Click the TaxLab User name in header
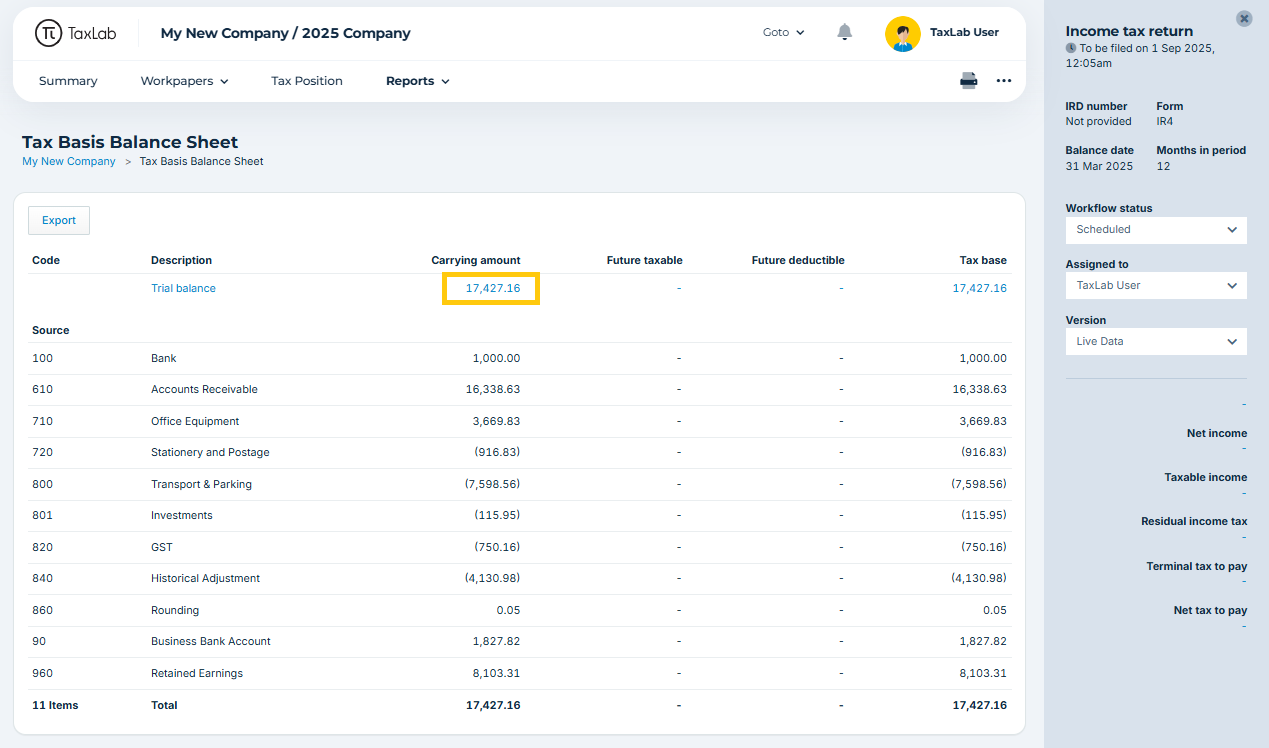 [x=964, y=32]
